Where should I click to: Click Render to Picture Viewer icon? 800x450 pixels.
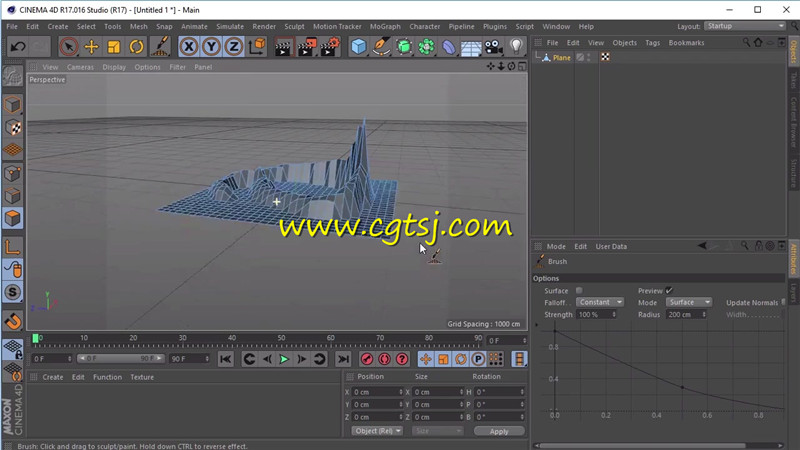point(307,47)
